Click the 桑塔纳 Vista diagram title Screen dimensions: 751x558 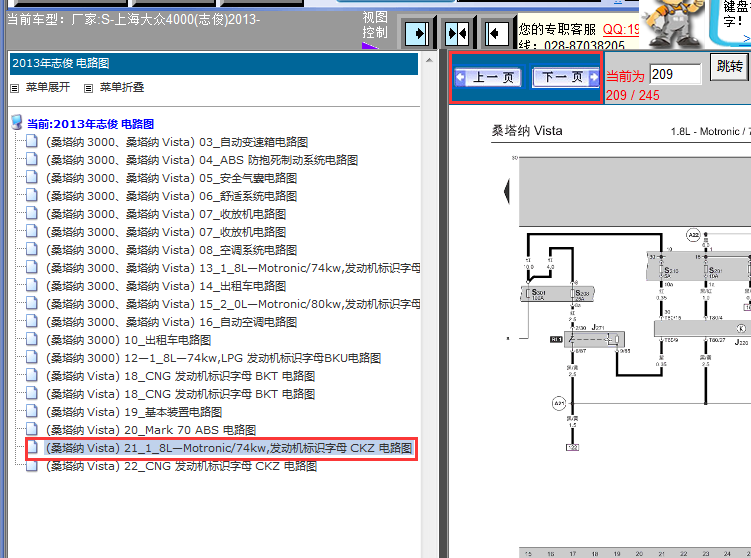(527, 131)
